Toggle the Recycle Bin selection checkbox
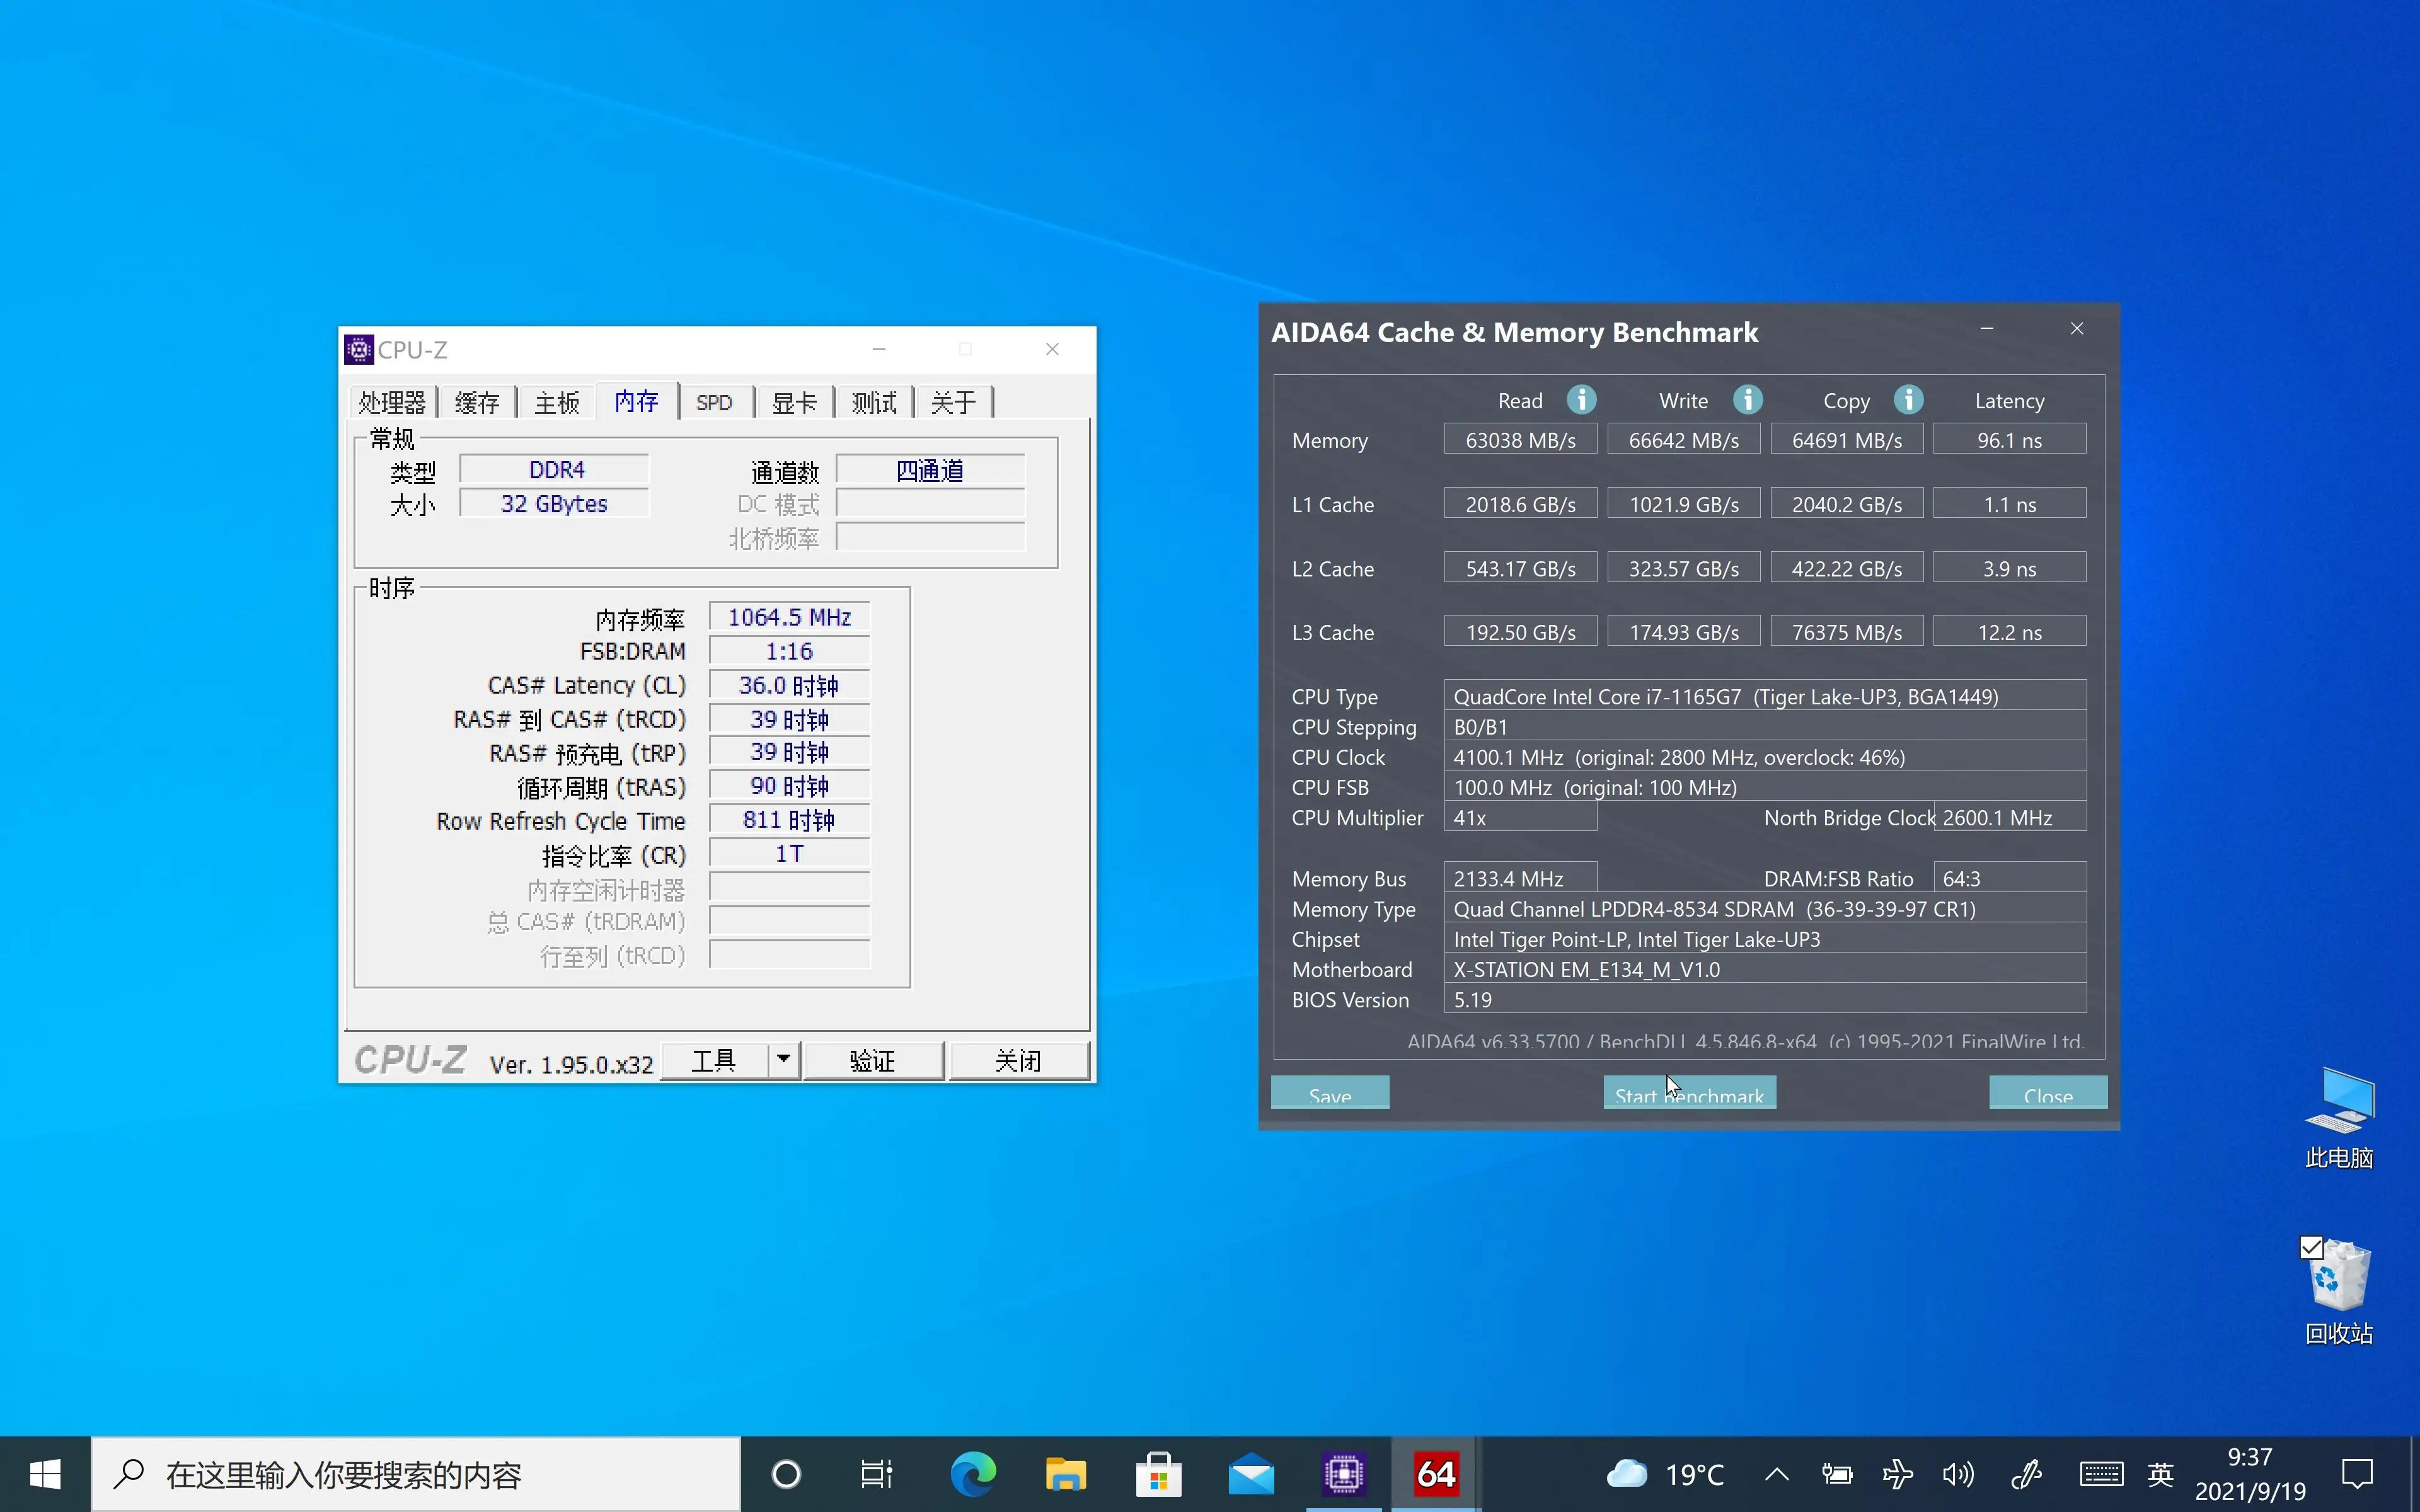The image size is (2420, 1512). 2311,1247
